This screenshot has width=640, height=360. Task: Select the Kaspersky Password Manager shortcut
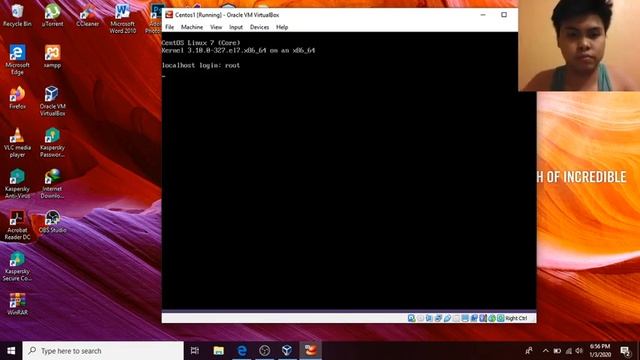point(52,142)
